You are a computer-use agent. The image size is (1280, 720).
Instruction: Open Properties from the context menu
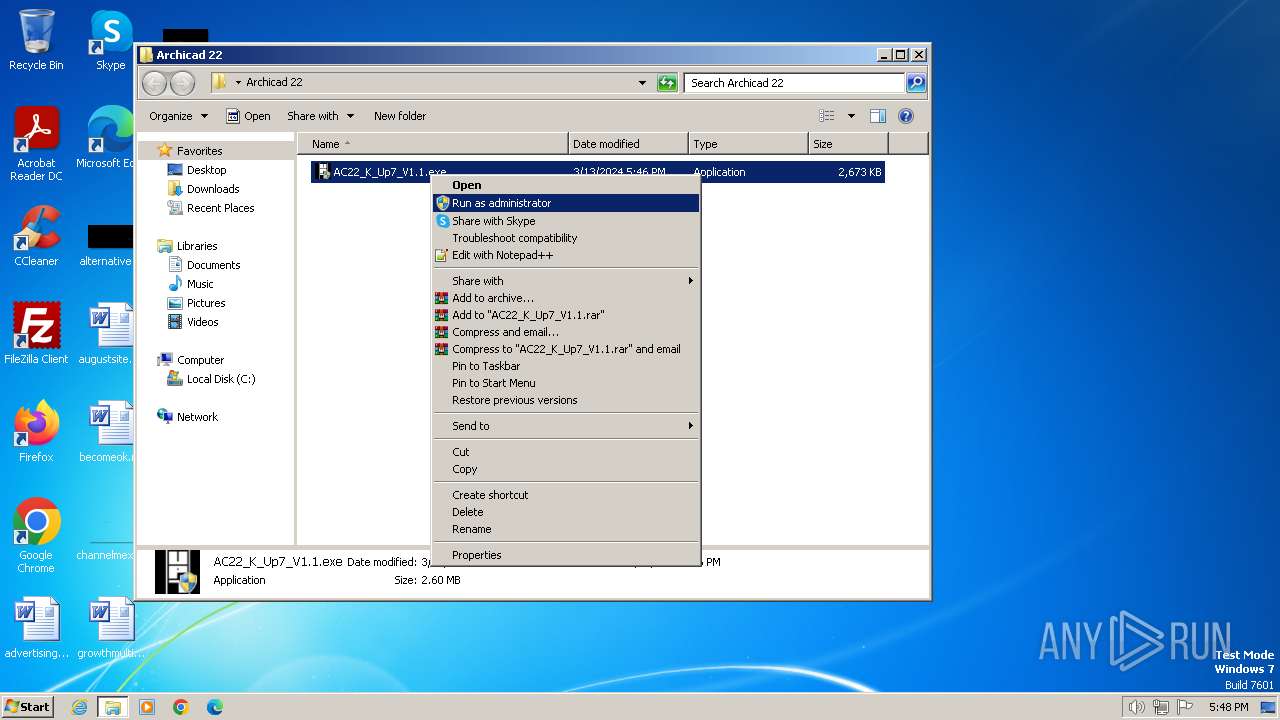click(x=565, y=555)
